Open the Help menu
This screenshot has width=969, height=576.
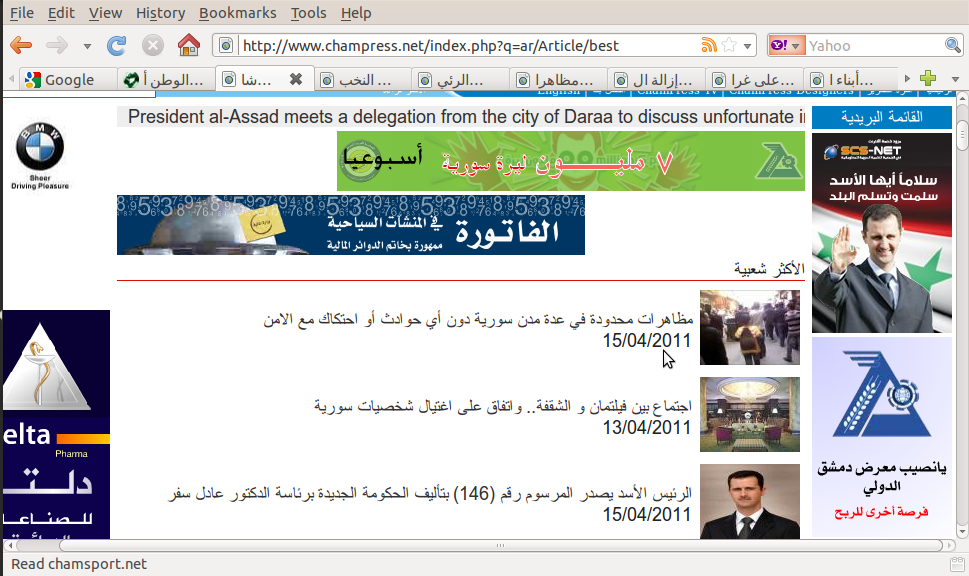[x=356, y=12]
